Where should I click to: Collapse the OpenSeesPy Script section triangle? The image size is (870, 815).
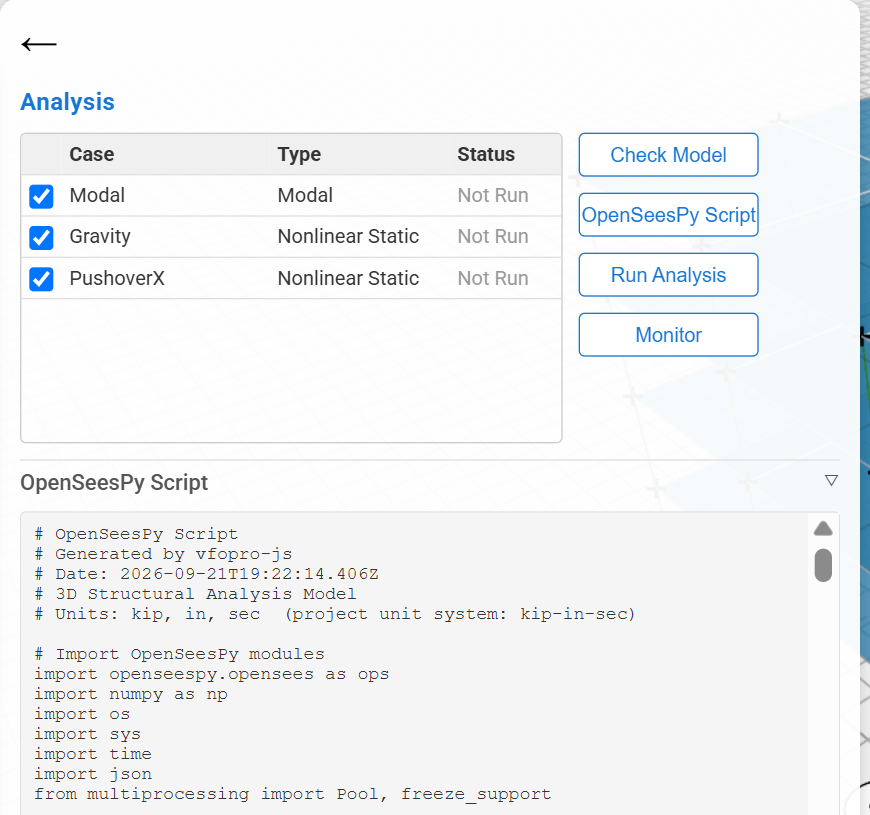[831, 480]
